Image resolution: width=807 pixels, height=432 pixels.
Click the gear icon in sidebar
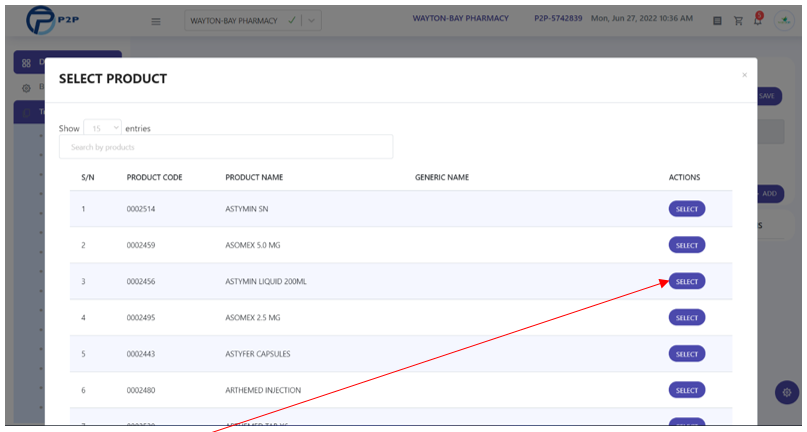tap(26, 88)
